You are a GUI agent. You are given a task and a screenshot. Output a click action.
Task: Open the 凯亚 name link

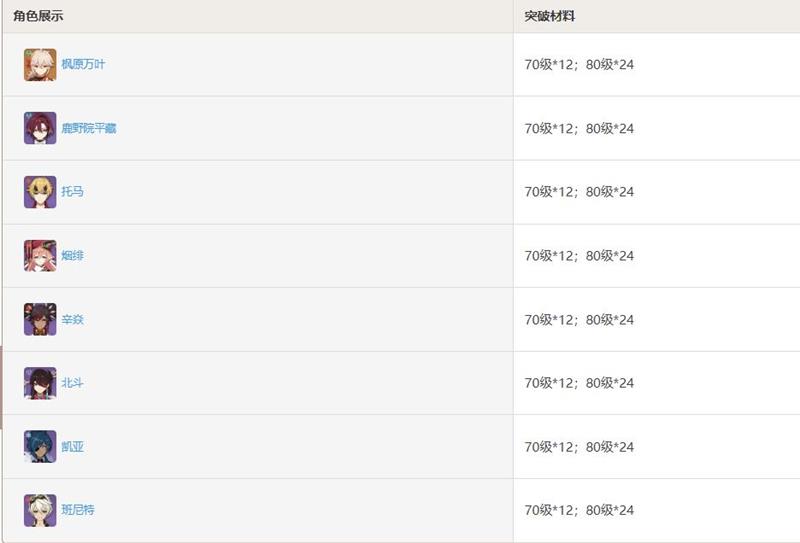click(72, 447)
